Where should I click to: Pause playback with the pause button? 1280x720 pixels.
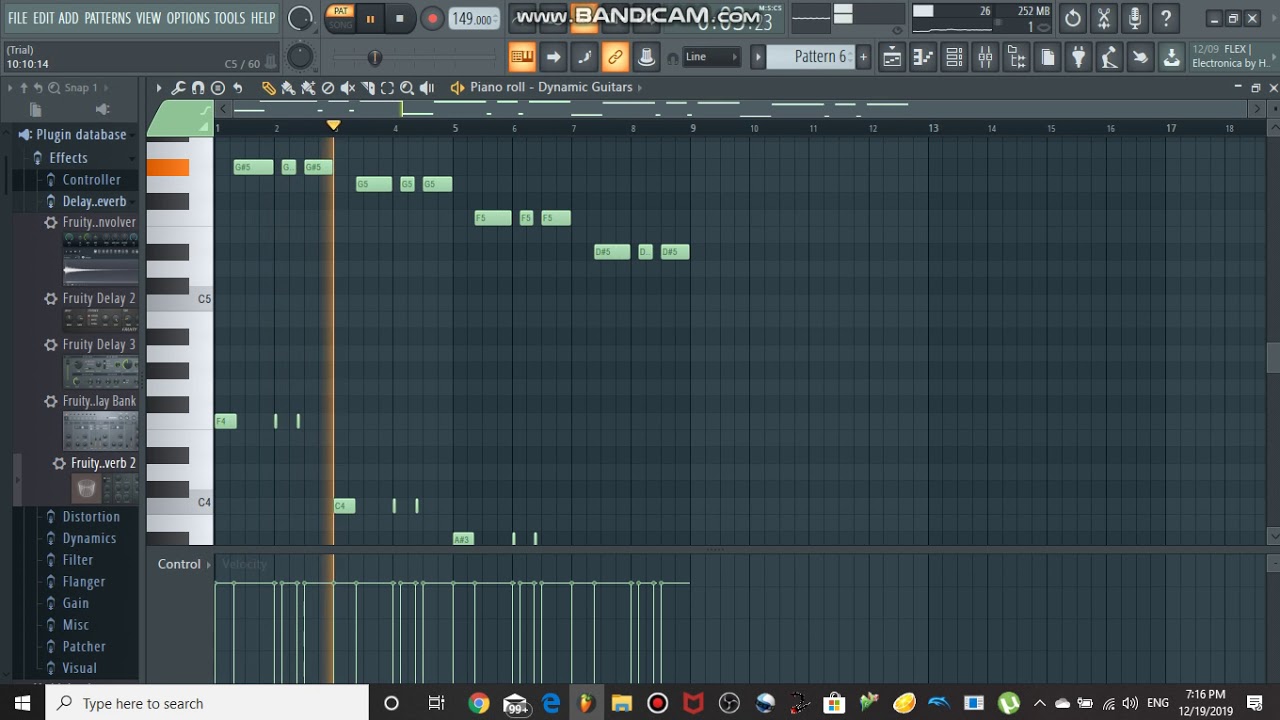(x=370, y=18)
